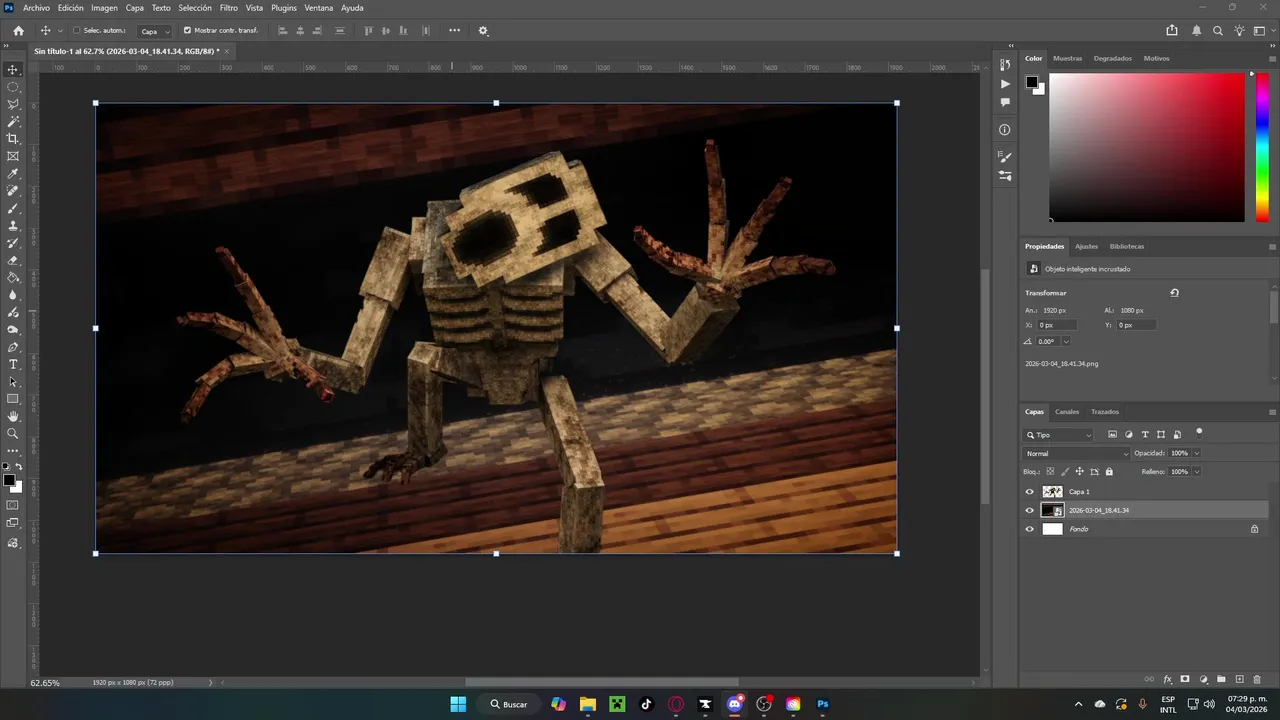Viewport: 1280px width, 720px height.
Task: Open the rotation angle dropdown in Propiedades
Action: pos(1066,342)
